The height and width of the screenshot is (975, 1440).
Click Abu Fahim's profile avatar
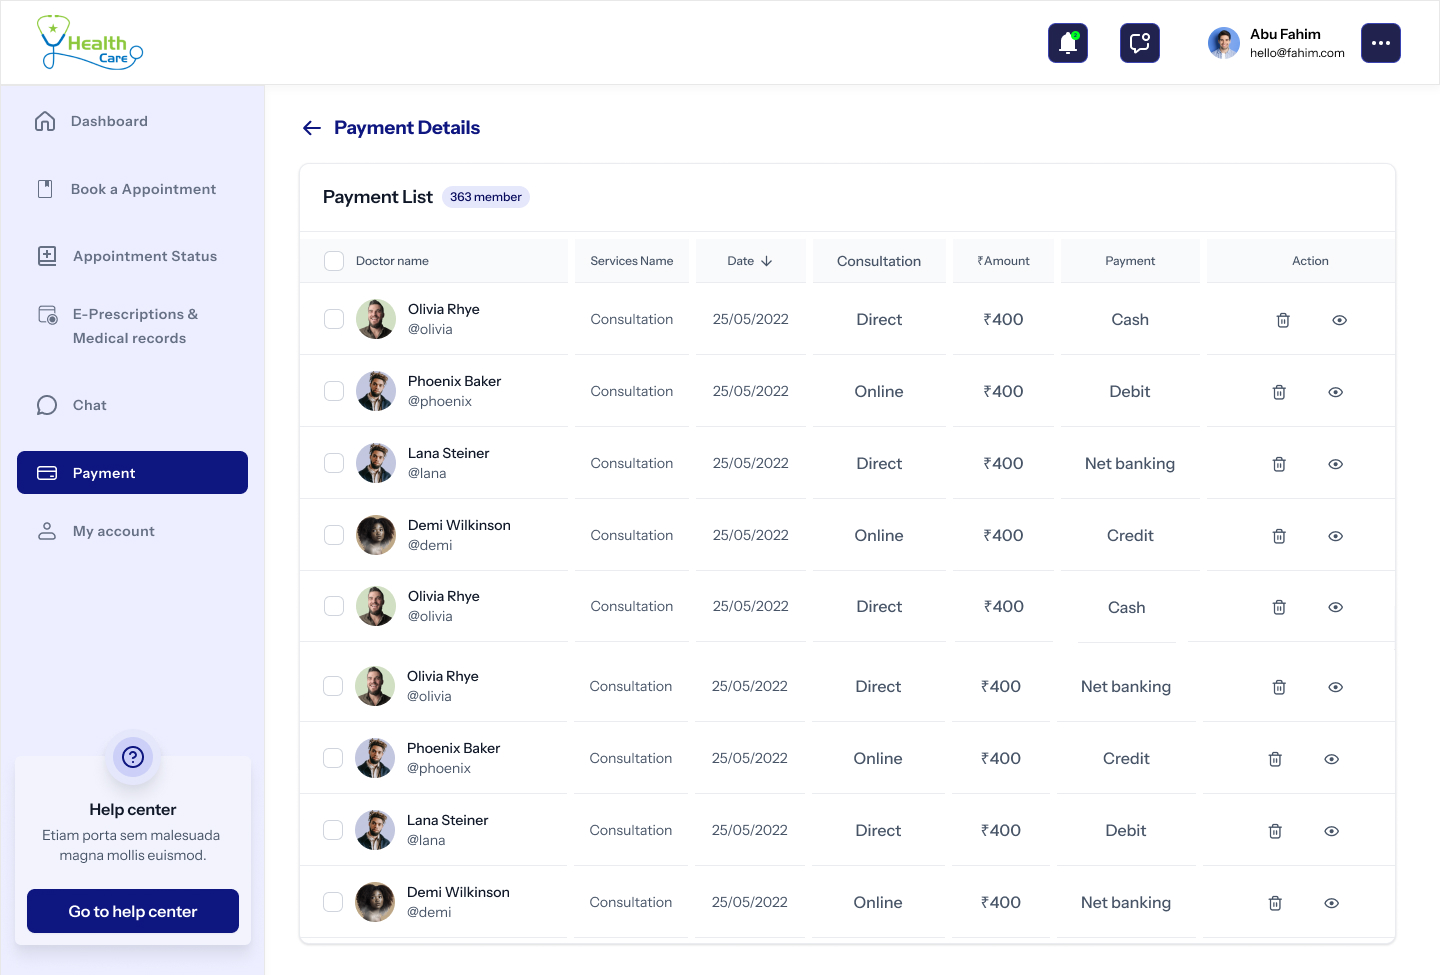(x=1224, y=43)
